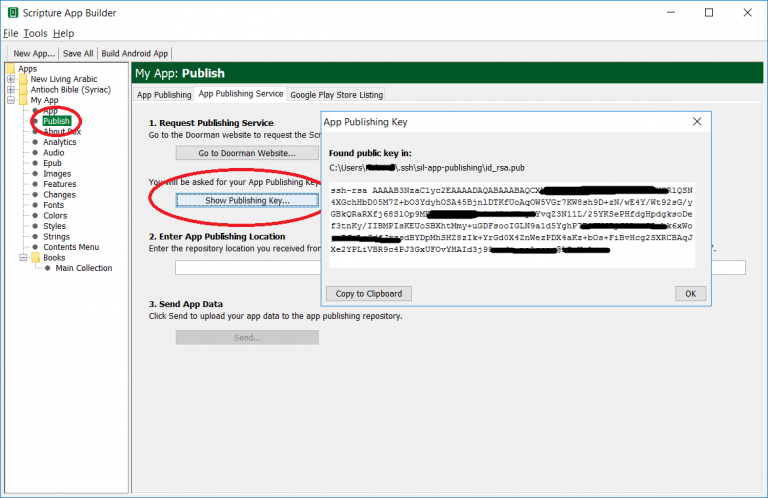Open Styles settings page

[54, 226]
